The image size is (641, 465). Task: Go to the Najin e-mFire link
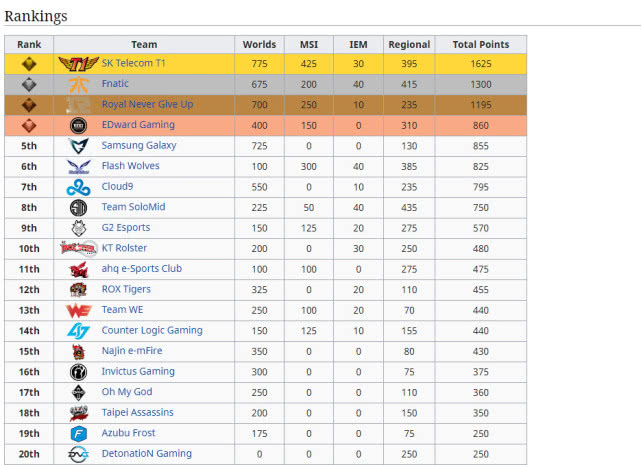[x=132, y=351]
